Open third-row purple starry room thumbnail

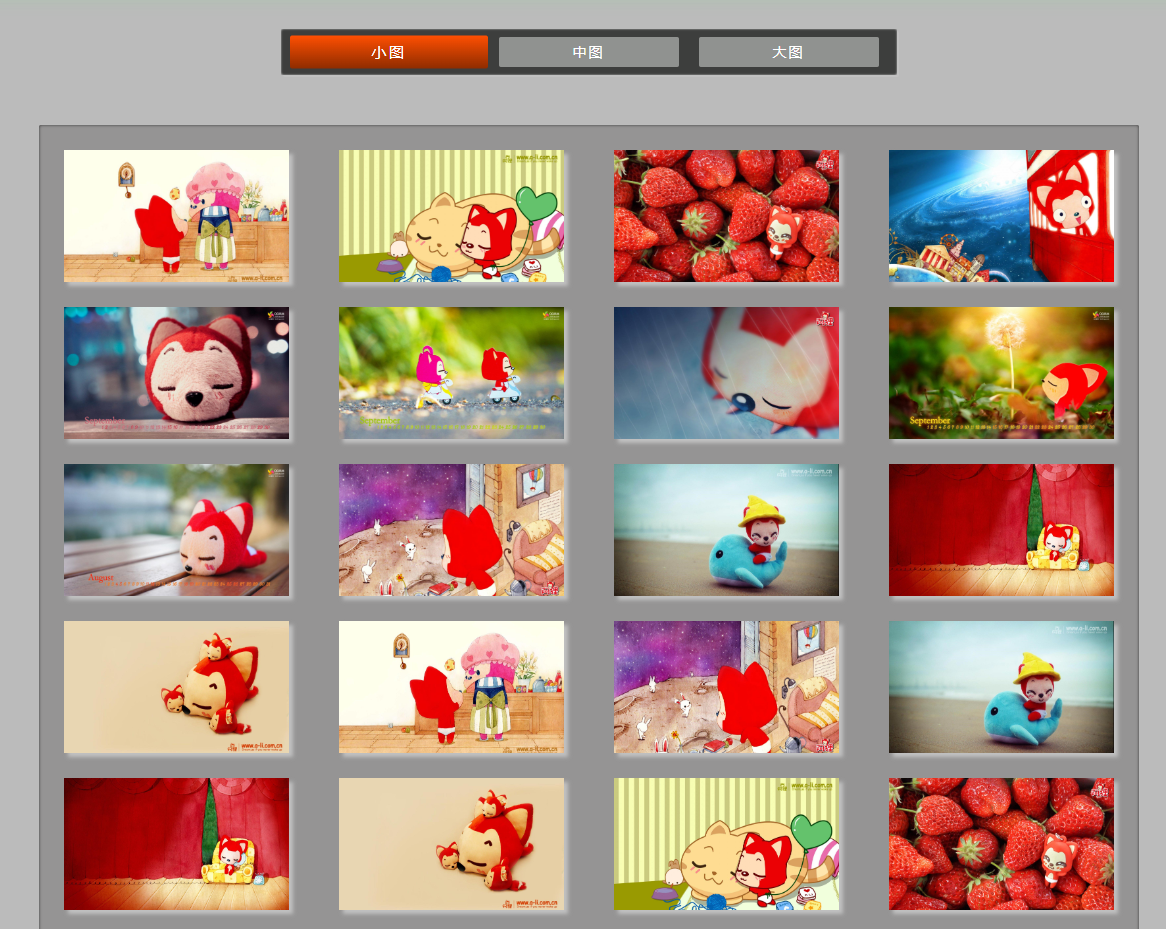tap(451, 530)
